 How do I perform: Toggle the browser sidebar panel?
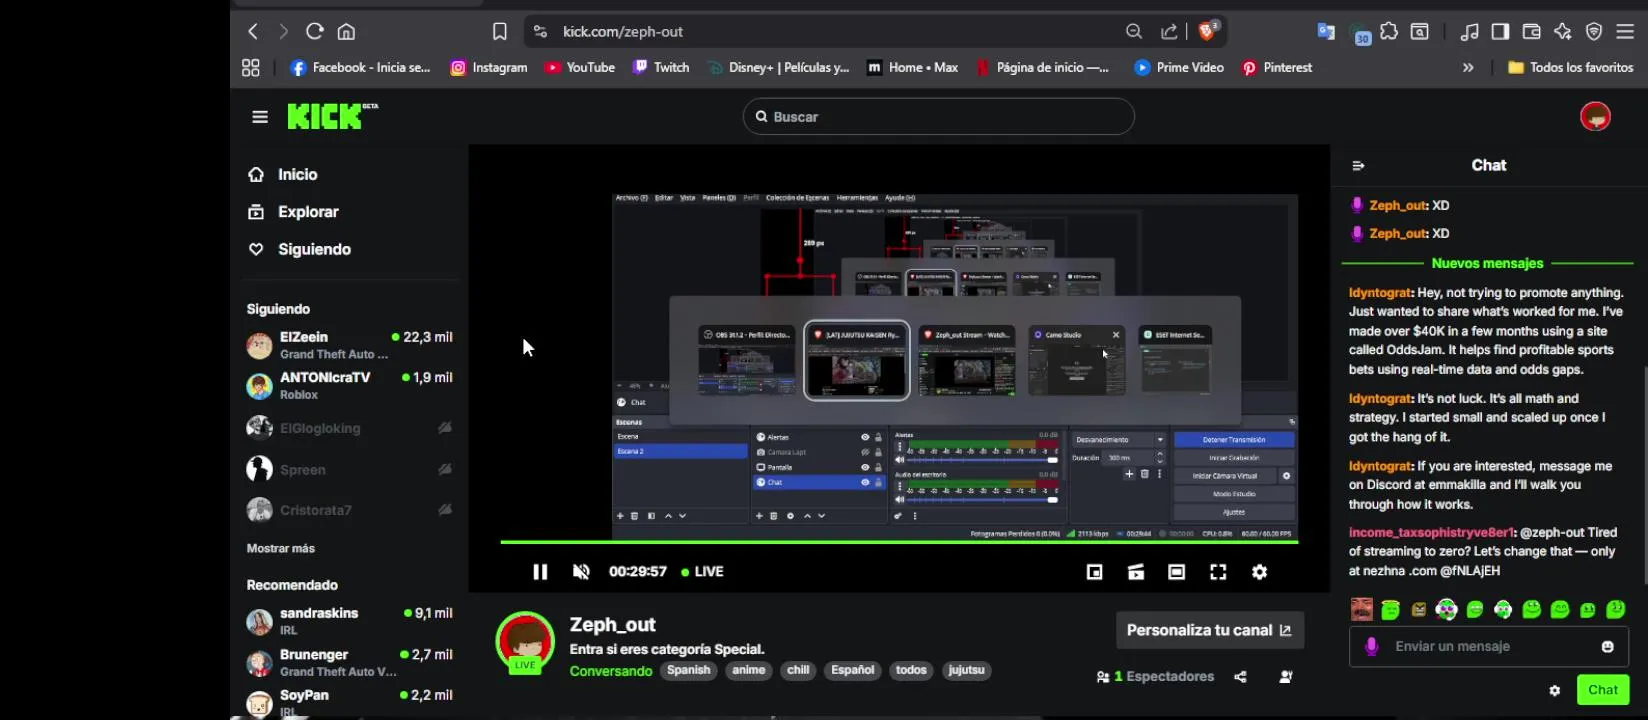coord(1500,32)
